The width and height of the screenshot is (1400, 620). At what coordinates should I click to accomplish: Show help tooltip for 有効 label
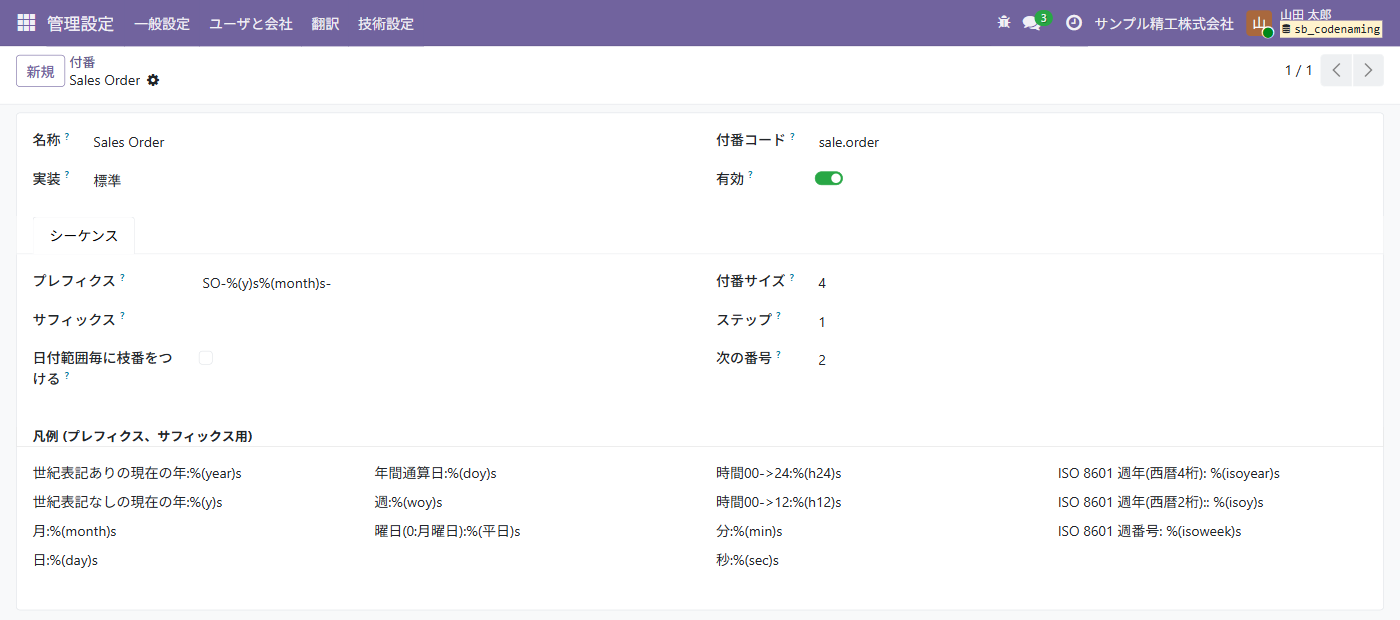tap(751, 174)
